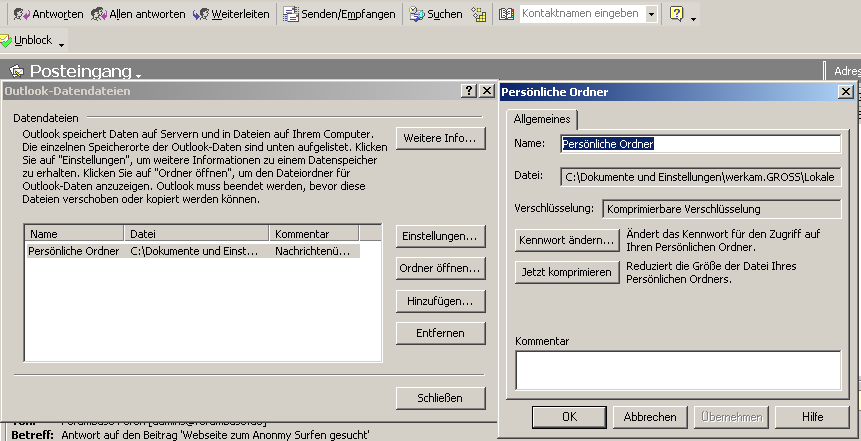Click the Antworten reply toolbar button
This screenshot has height=441, width=861.
pos(48,14)
